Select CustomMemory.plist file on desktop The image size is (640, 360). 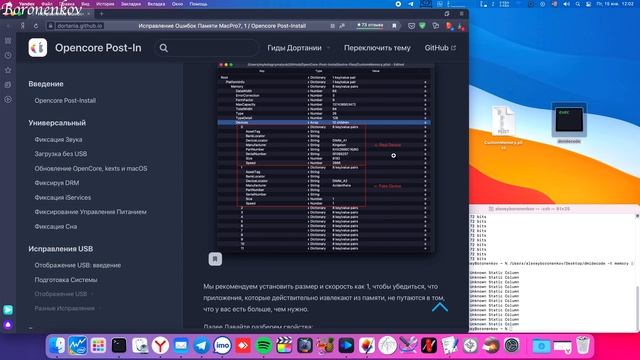(503, 127)
